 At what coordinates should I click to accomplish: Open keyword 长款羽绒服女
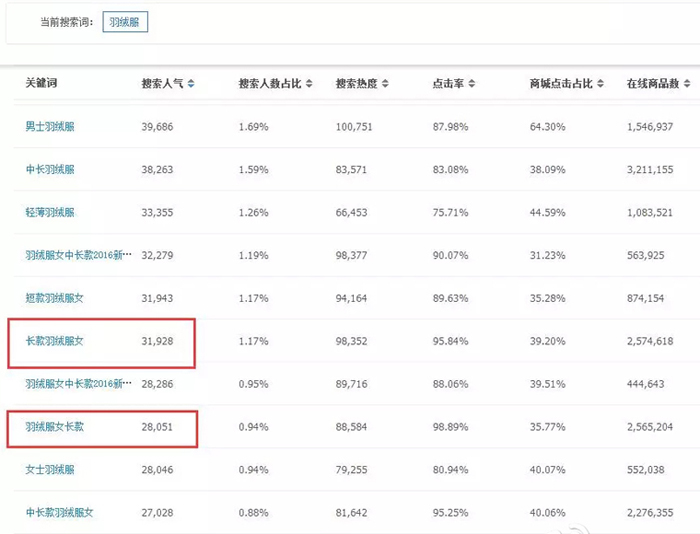tap(54, 341)
